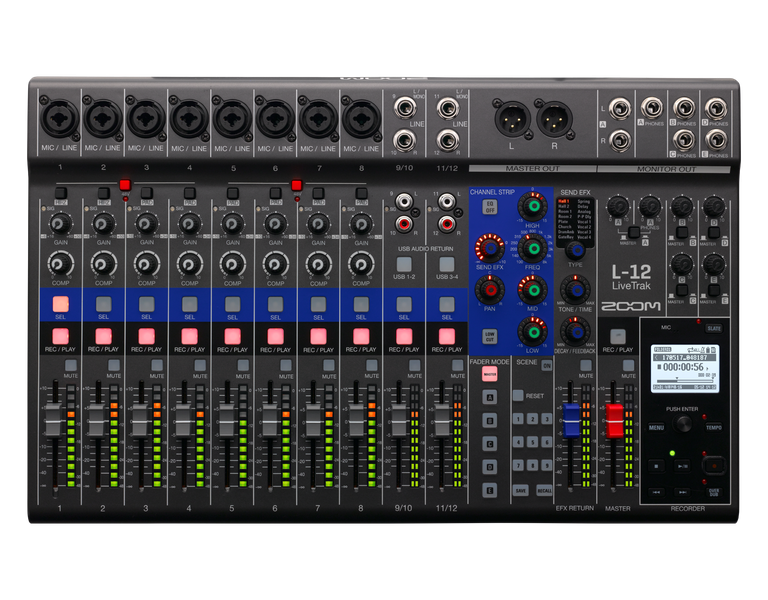
Task: Turn the effect TYPE selector knob
Action: pyautogui.click(x=576, y=250)
